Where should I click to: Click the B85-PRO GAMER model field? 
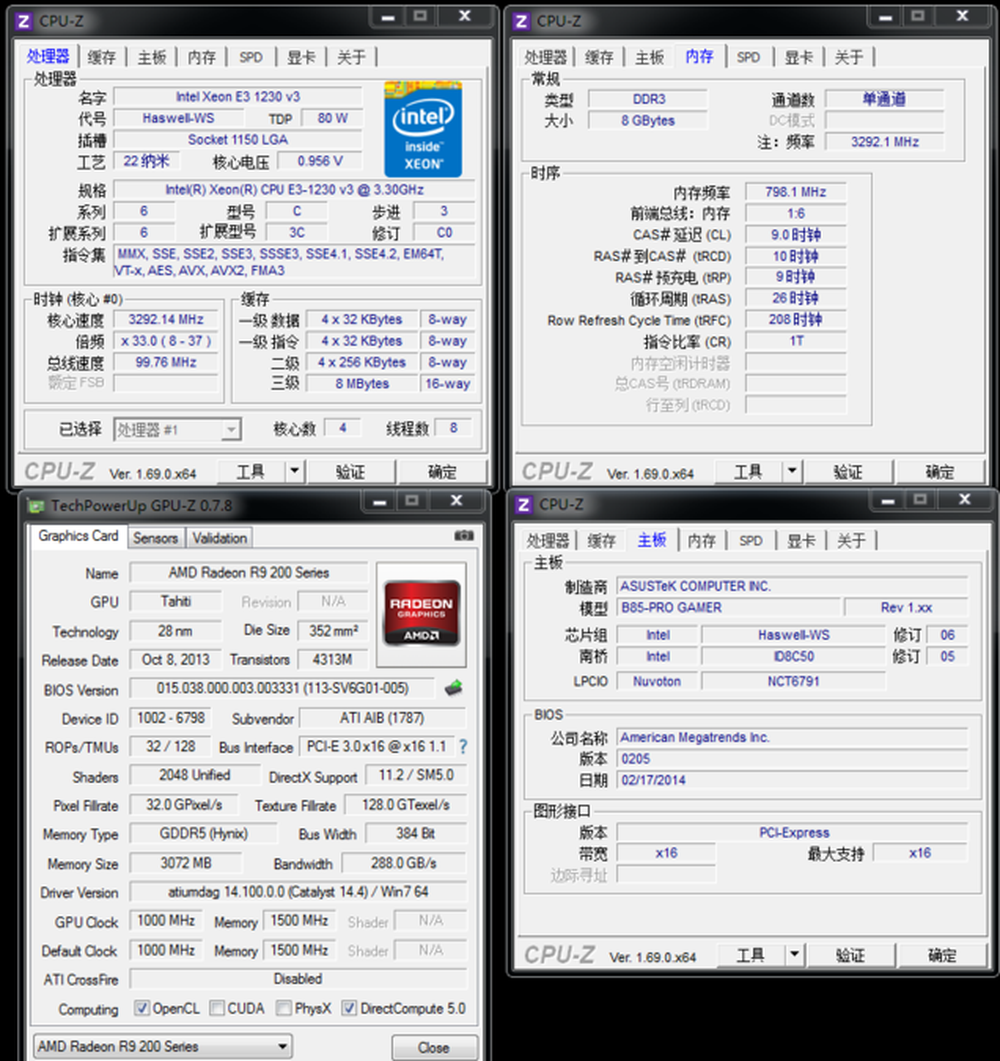click(x=729, y=608)
